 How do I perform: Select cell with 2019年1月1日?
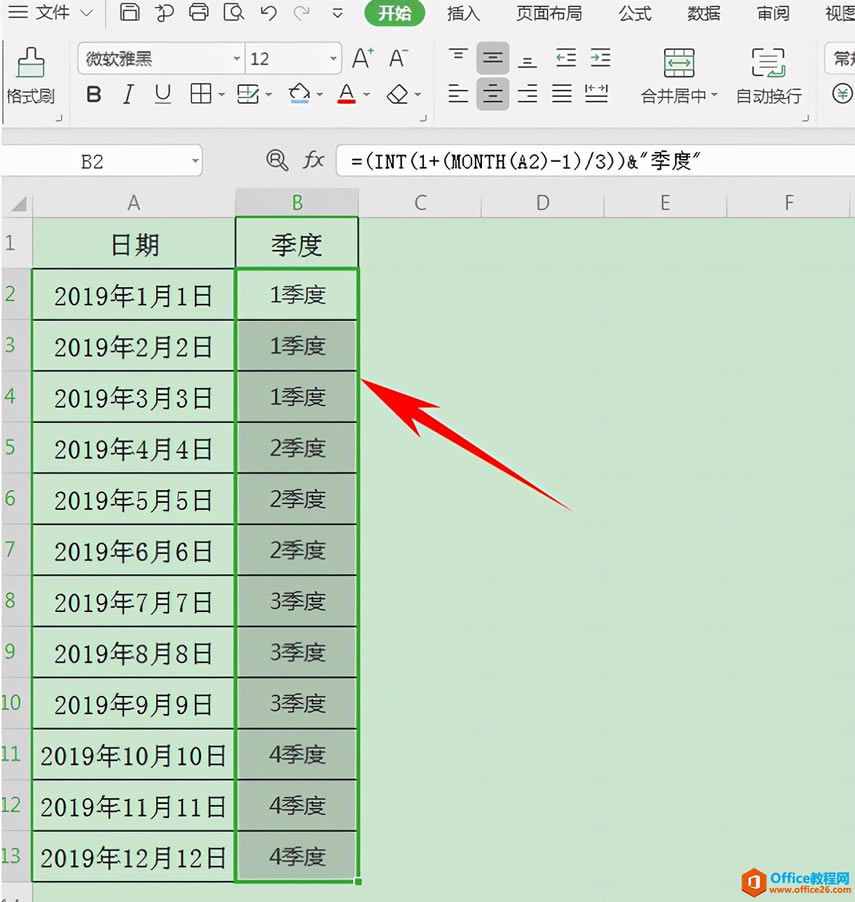(x=133, y=295)
